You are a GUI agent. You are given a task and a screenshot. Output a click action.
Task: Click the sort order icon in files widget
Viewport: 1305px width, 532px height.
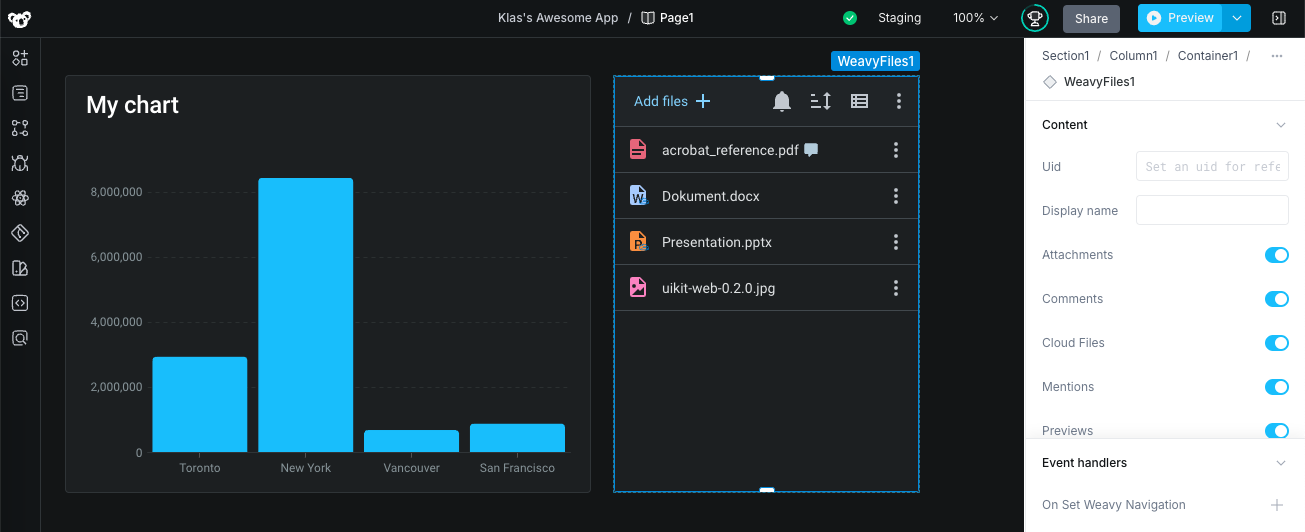tap(820, 101)
